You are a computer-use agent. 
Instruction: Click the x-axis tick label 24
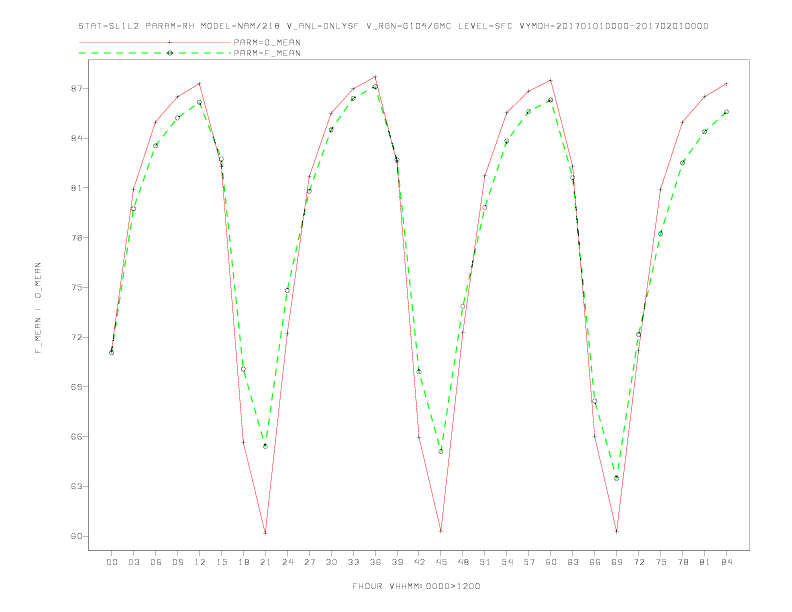click(x=287, y=562)
